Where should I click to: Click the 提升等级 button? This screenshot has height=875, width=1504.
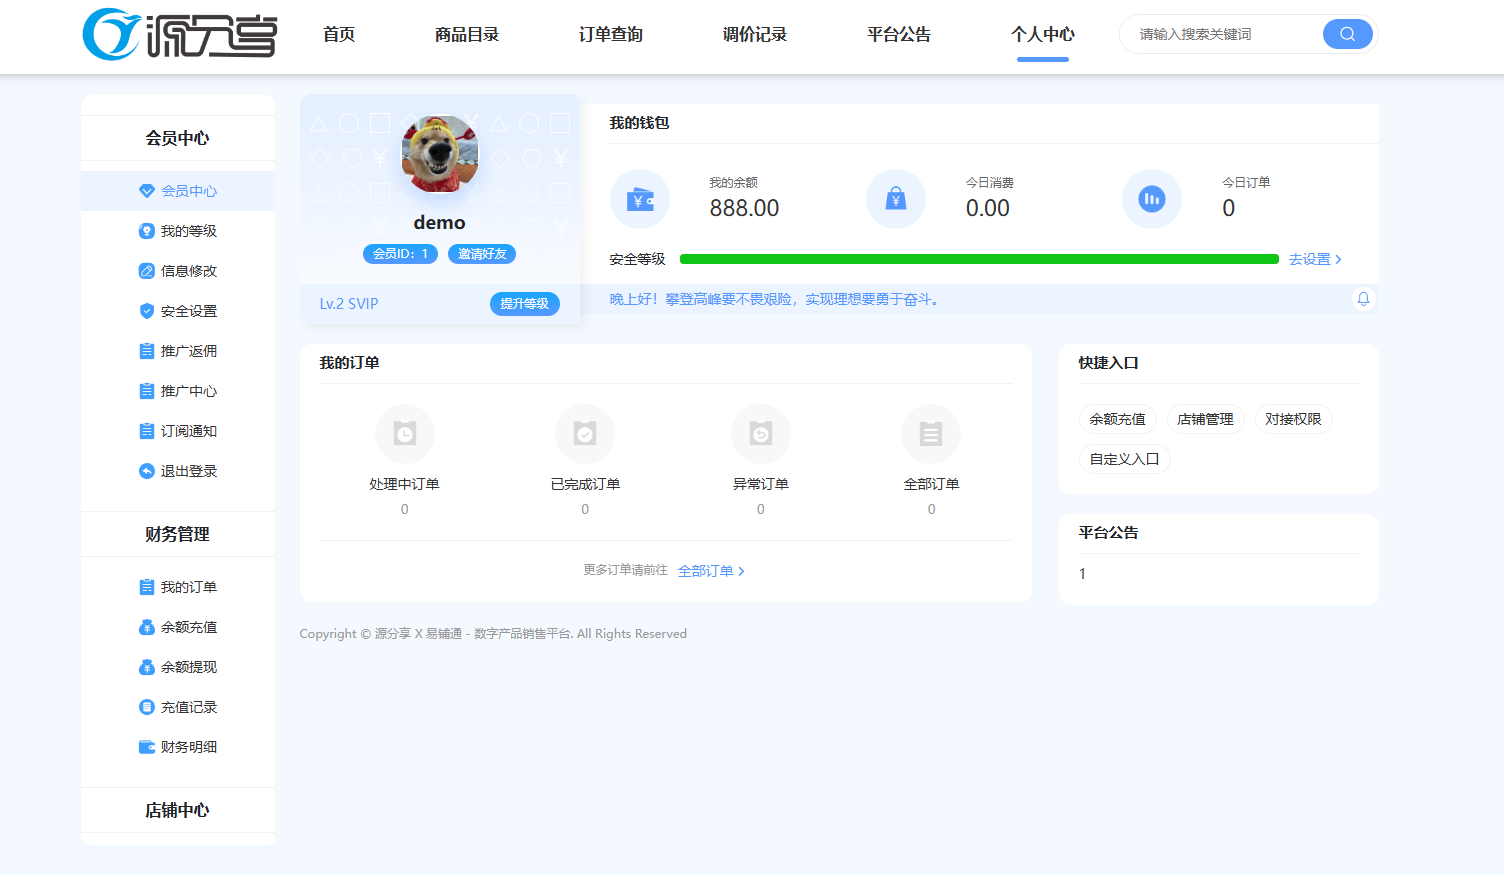(524, 304)
